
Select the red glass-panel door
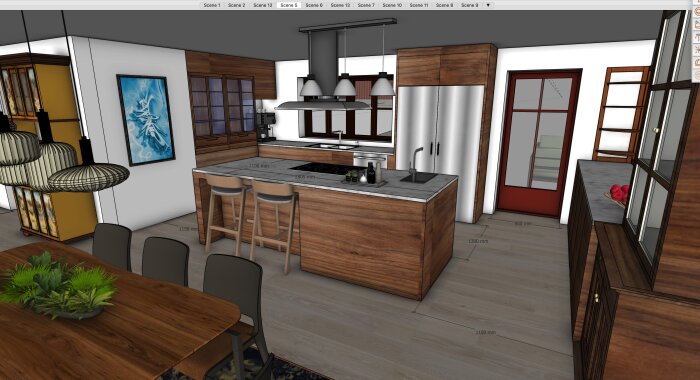[538, 143]
